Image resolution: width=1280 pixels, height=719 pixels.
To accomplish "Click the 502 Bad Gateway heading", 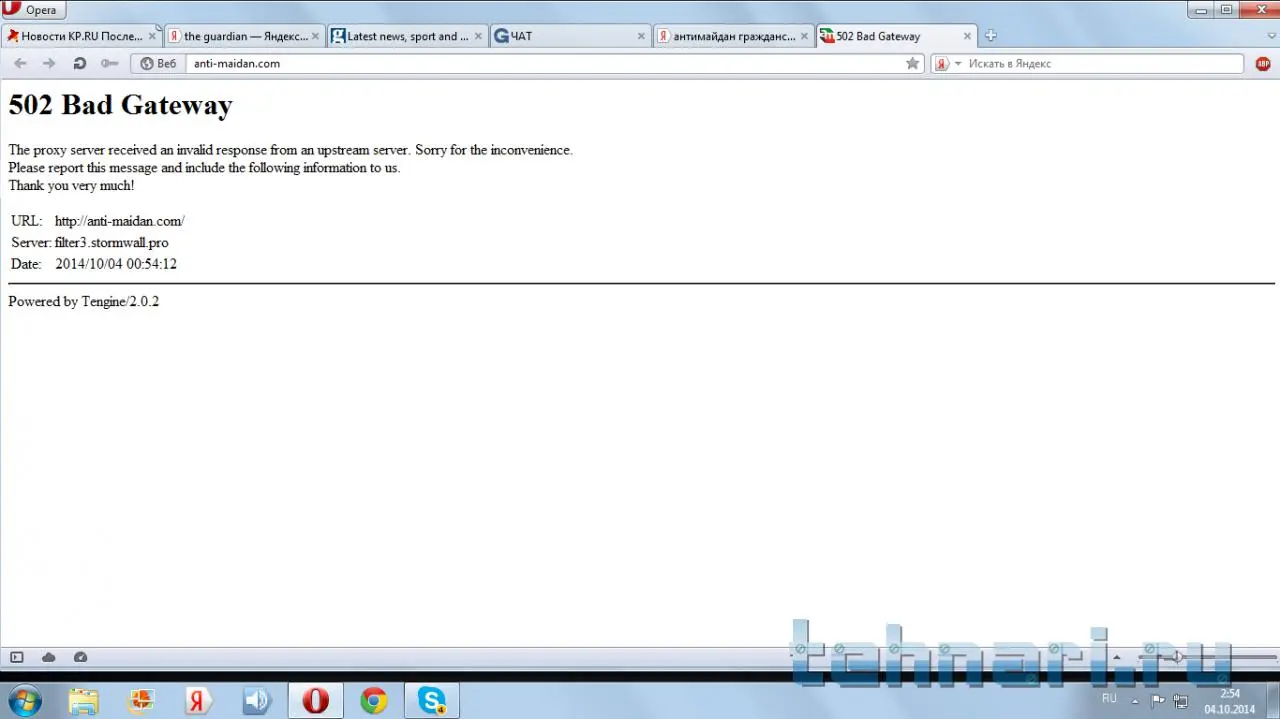I will (120, 105).
